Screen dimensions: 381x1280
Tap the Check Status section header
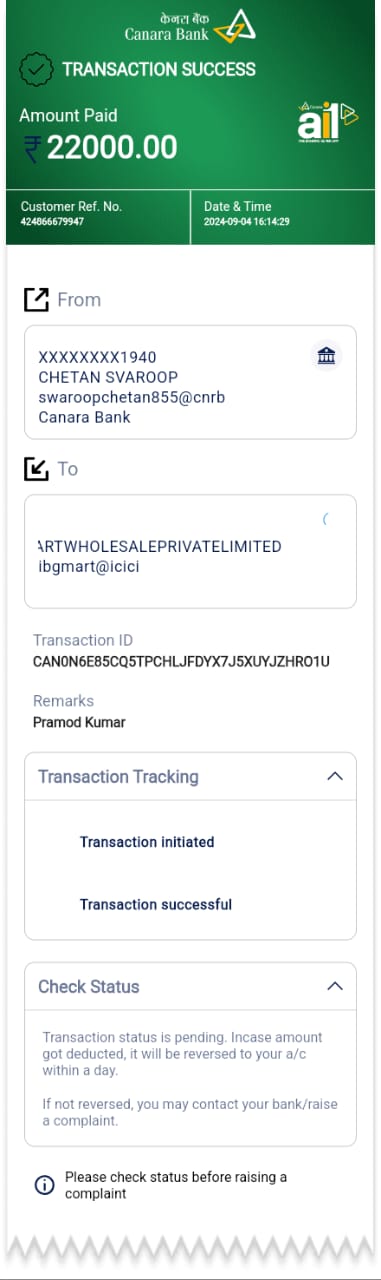pyautogui.click(x=190, y=987)
